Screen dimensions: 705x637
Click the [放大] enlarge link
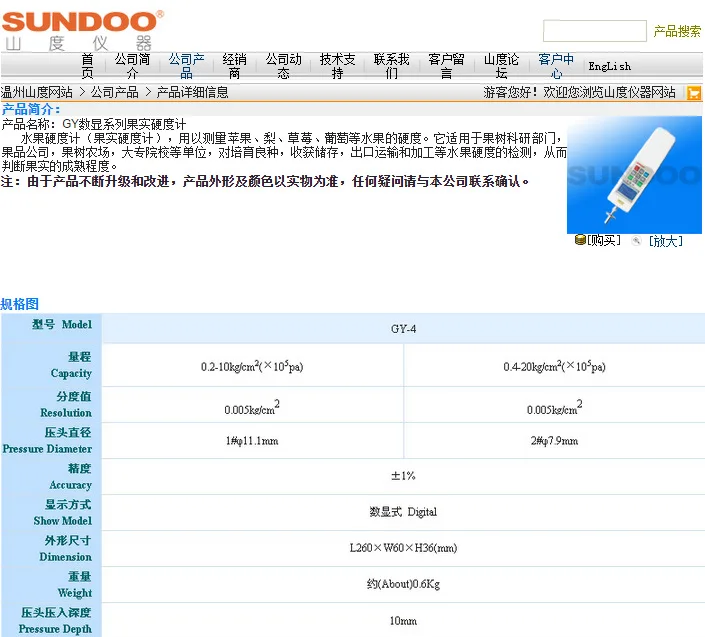[665, 241]
